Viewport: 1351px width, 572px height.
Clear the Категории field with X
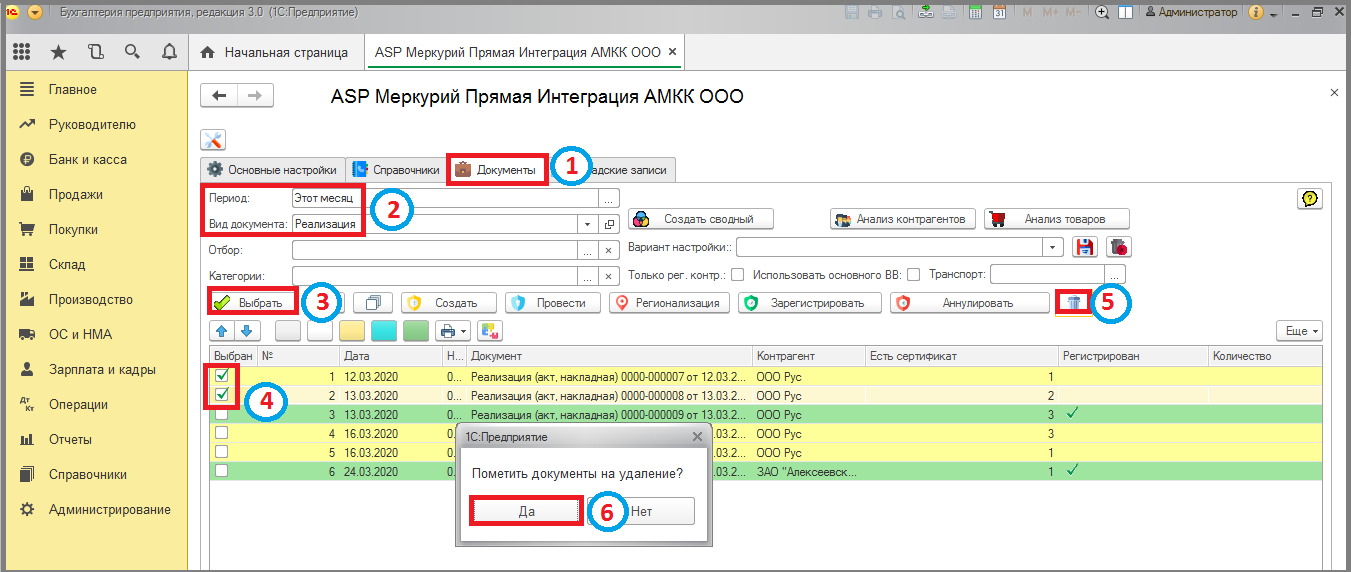coord(610,276)
